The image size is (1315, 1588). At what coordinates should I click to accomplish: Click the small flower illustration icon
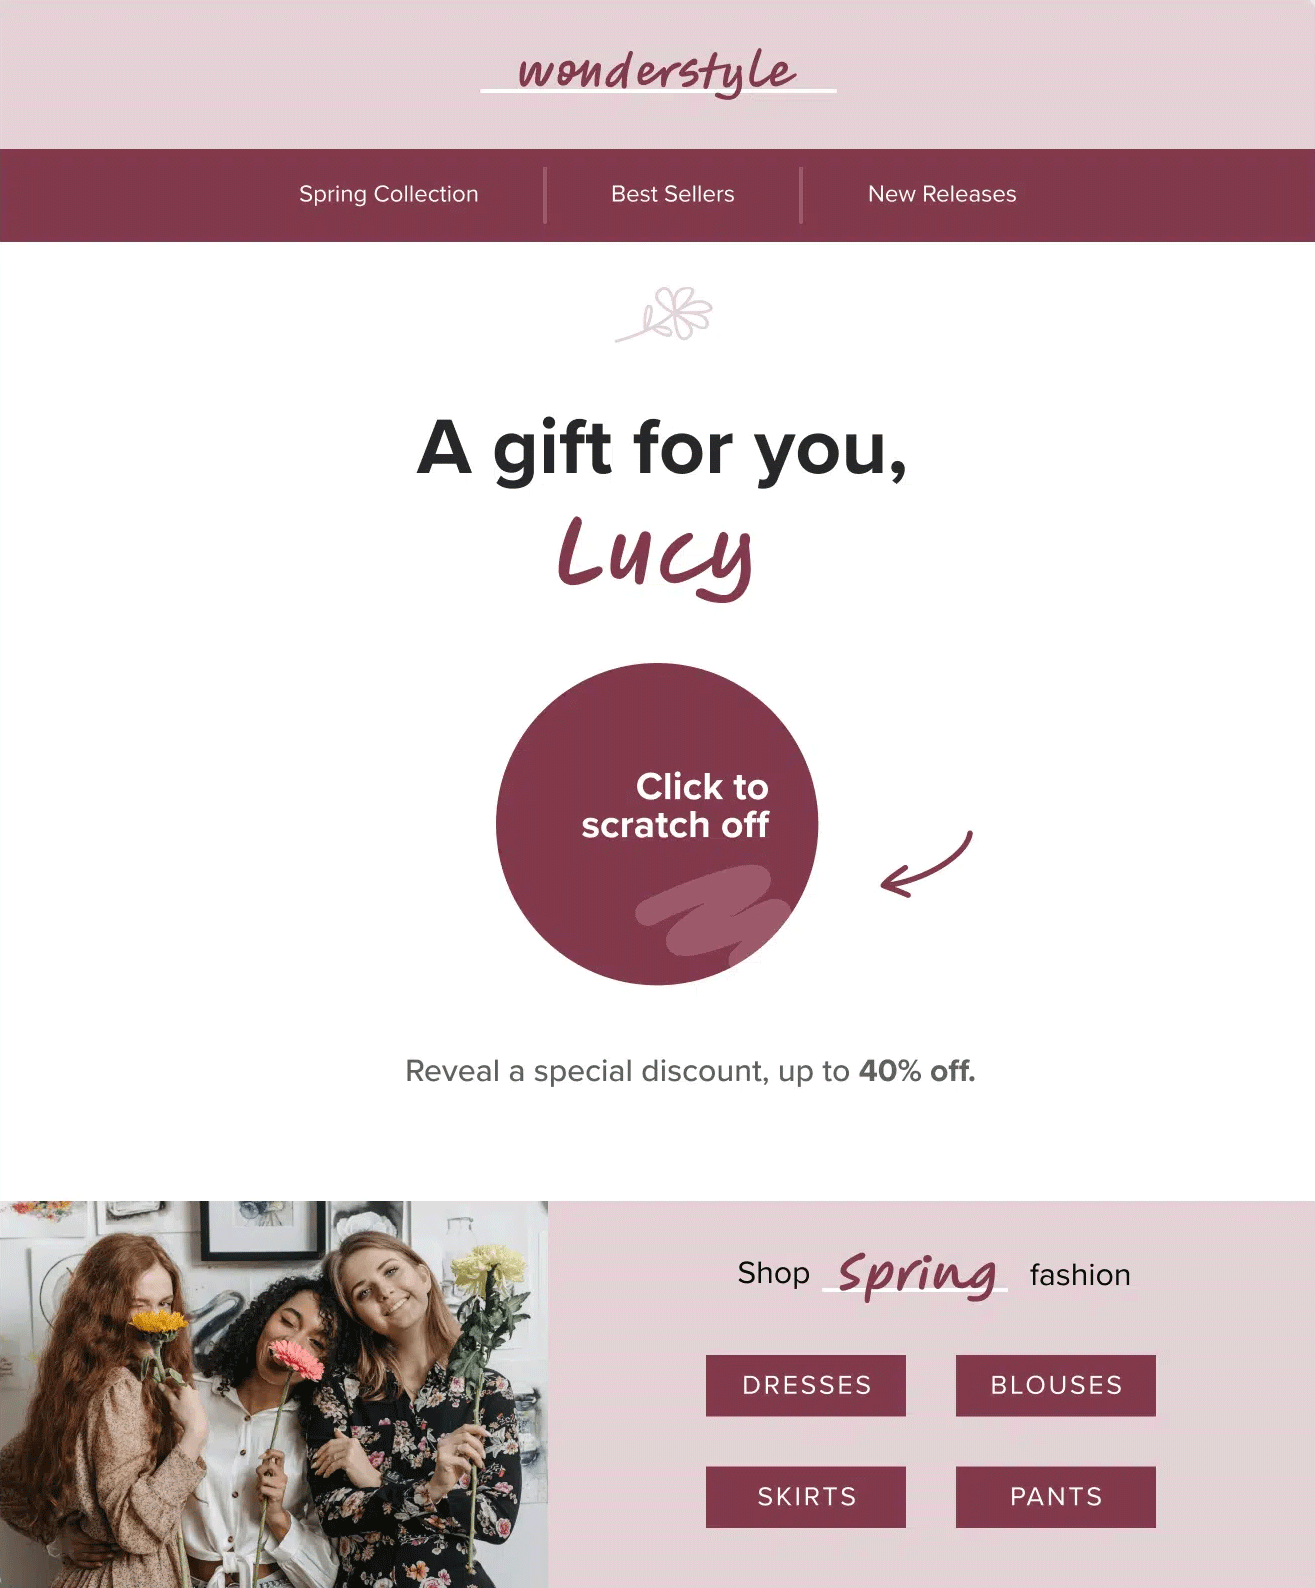(664, 314)
